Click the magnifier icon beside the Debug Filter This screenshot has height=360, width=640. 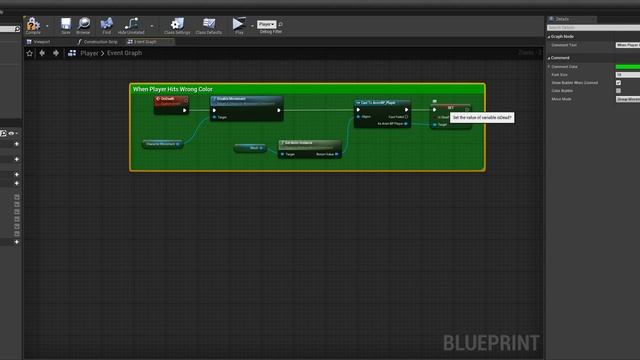(281, 24)
